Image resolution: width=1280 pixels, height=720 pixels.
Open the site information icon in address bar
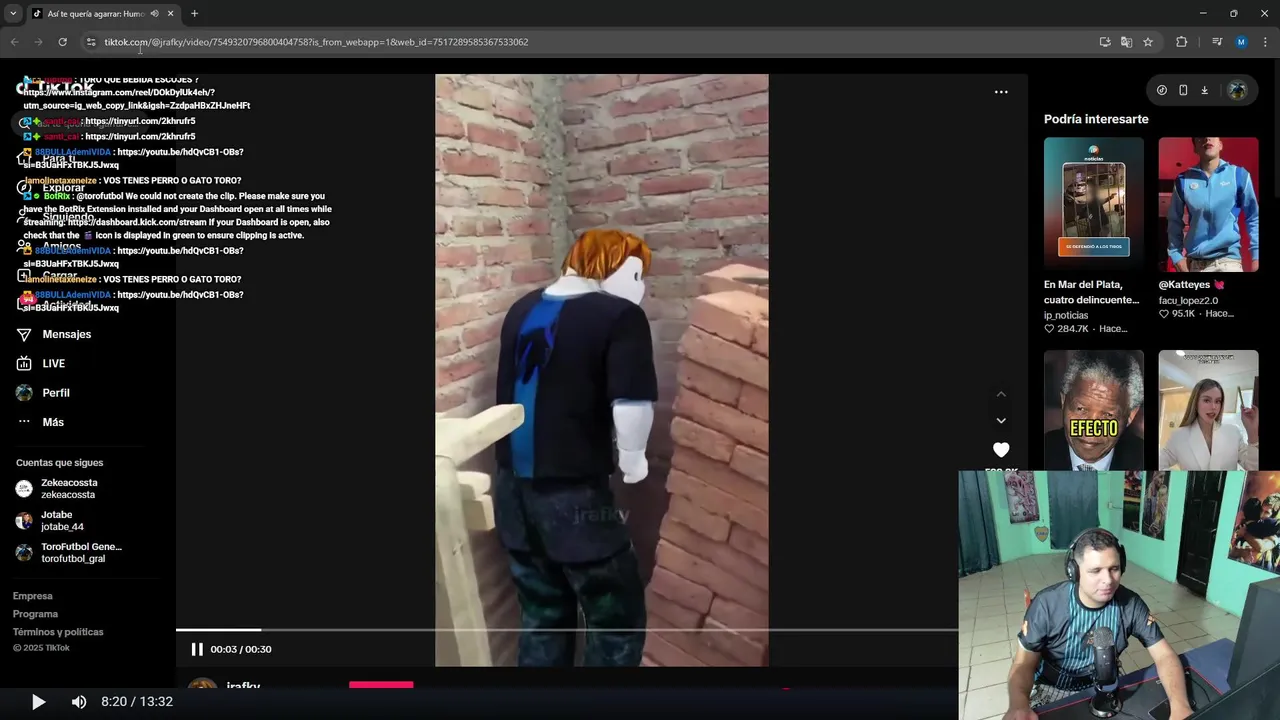tap(91, 42)
